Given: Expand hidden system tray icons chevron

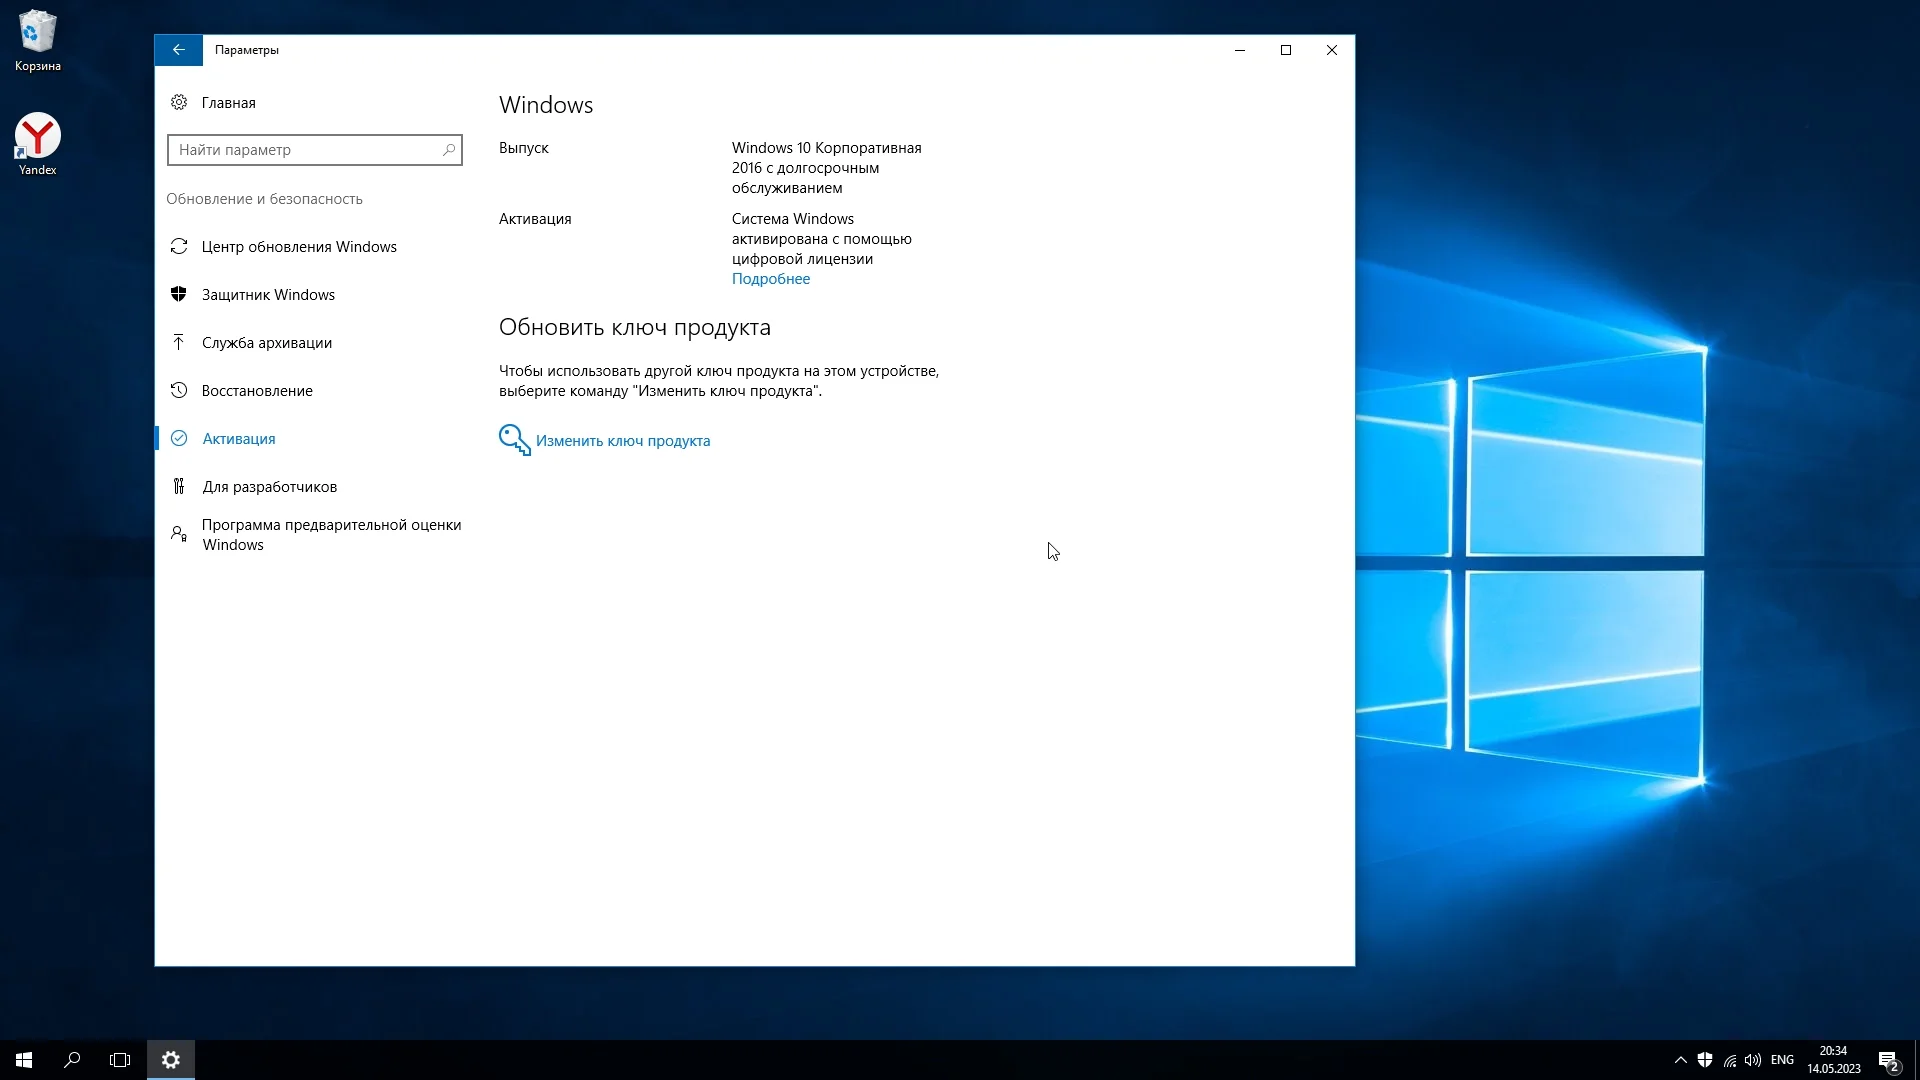Looking at the screenshot, I should 1680,1060.
